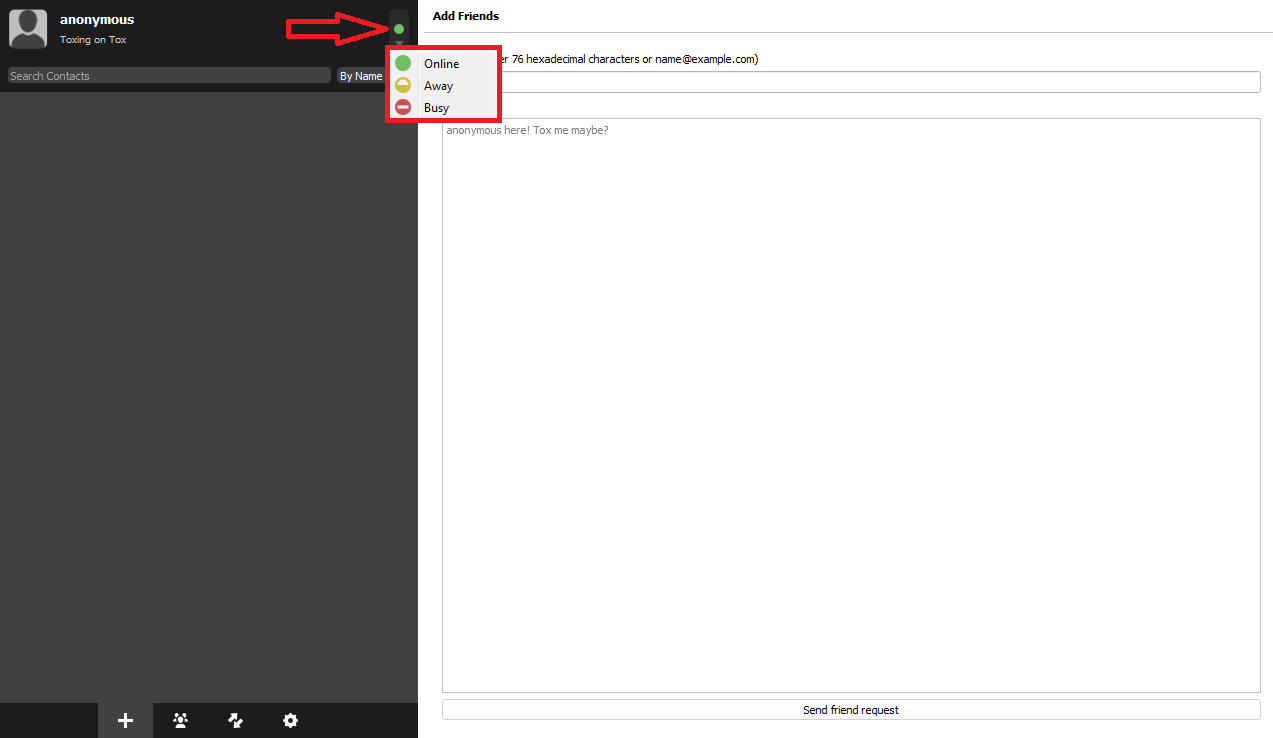Focus the Search Contacts field
Viewport: 1273px width, 738px height.
pos(168,76)
